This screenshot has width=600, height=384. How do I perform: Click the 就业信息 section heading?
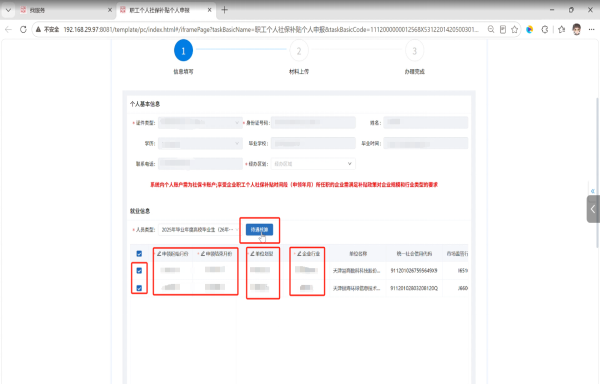point(140,211)
